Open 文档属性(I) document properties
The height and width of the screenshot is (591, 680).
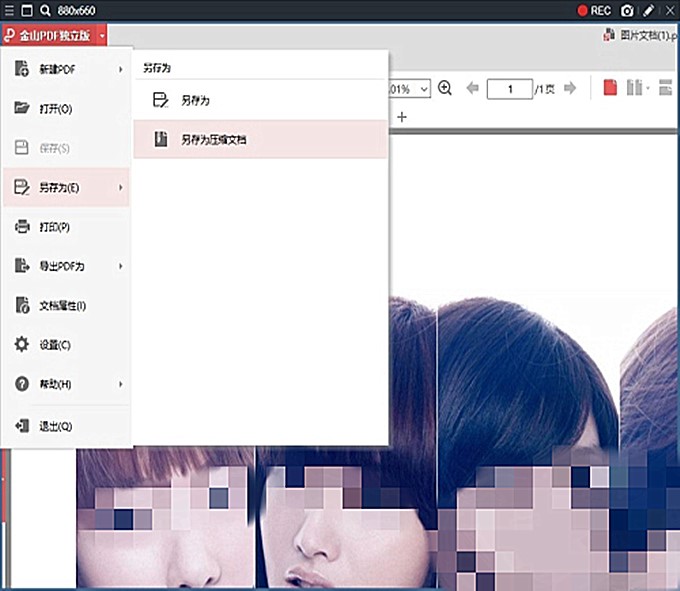click(62, 305)
